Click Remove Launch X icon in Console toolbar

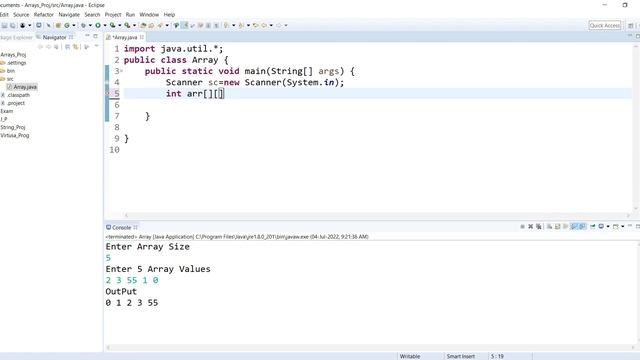pyautogui.click(x=531, y=227)
